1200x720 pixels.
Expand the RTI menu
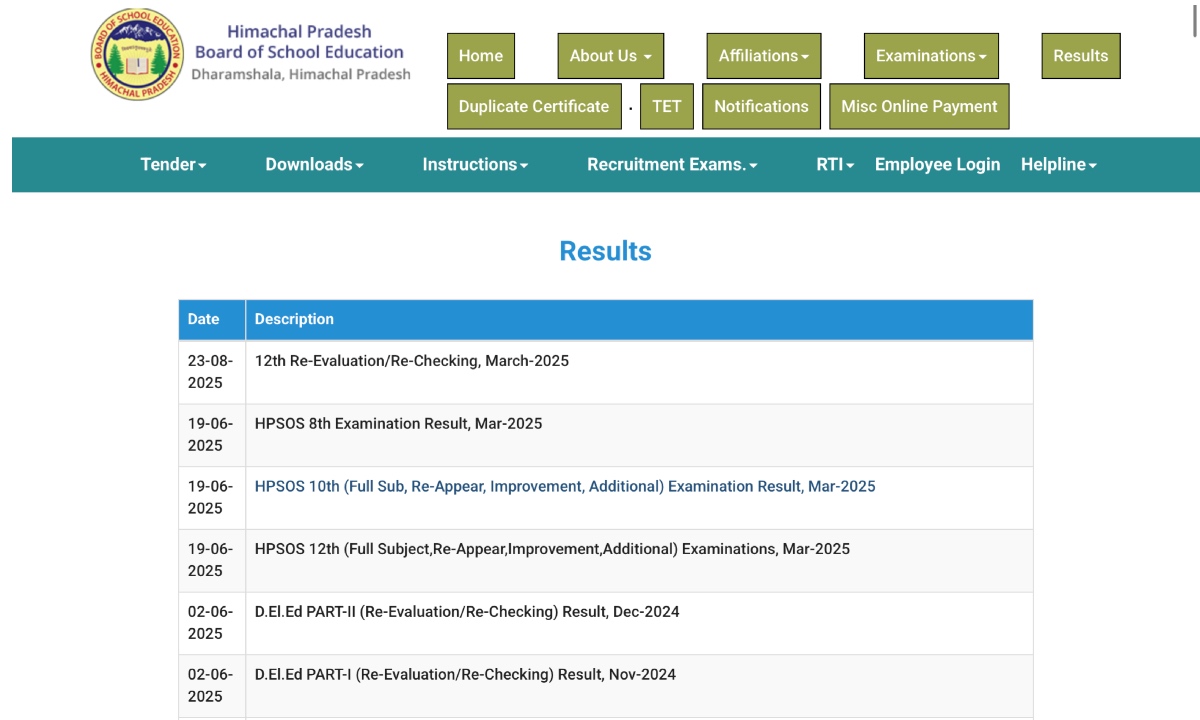click(835, 165)
